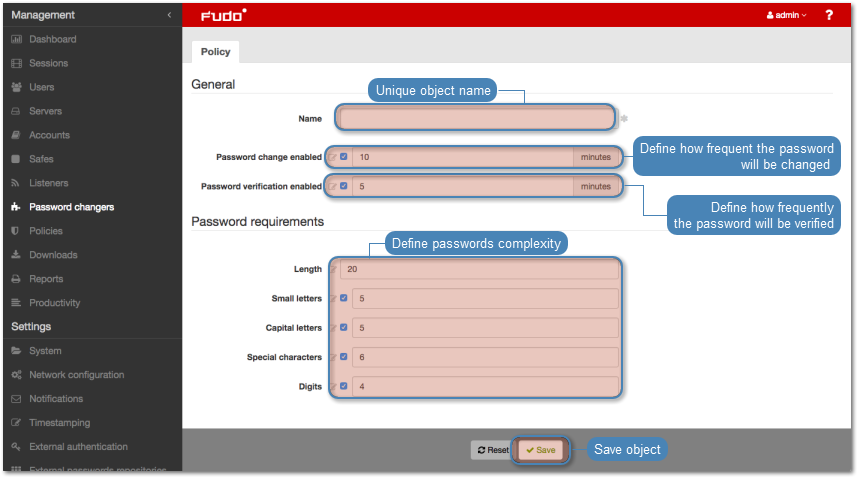Click the Timestamping edit icon

16,423
